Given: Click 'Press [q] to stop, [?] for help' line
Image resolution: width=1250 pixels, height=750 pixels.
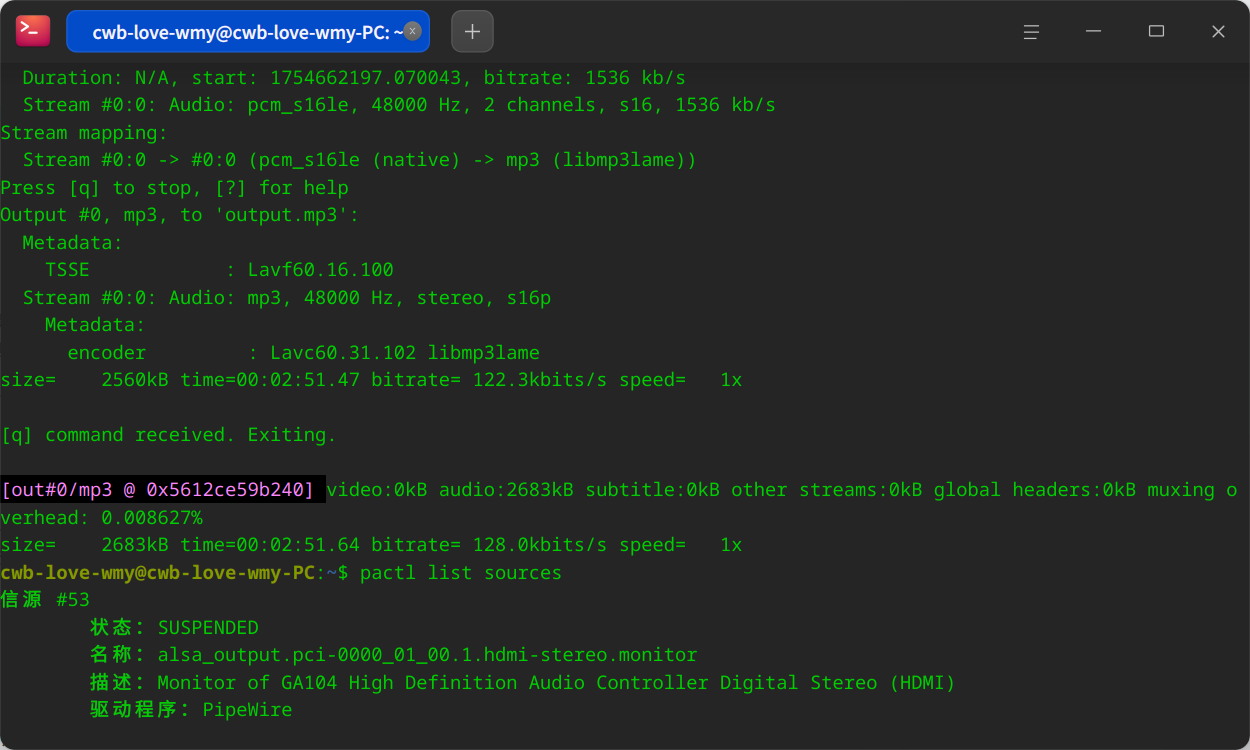Looking at the screenshot, I should (x=174, y=188).
